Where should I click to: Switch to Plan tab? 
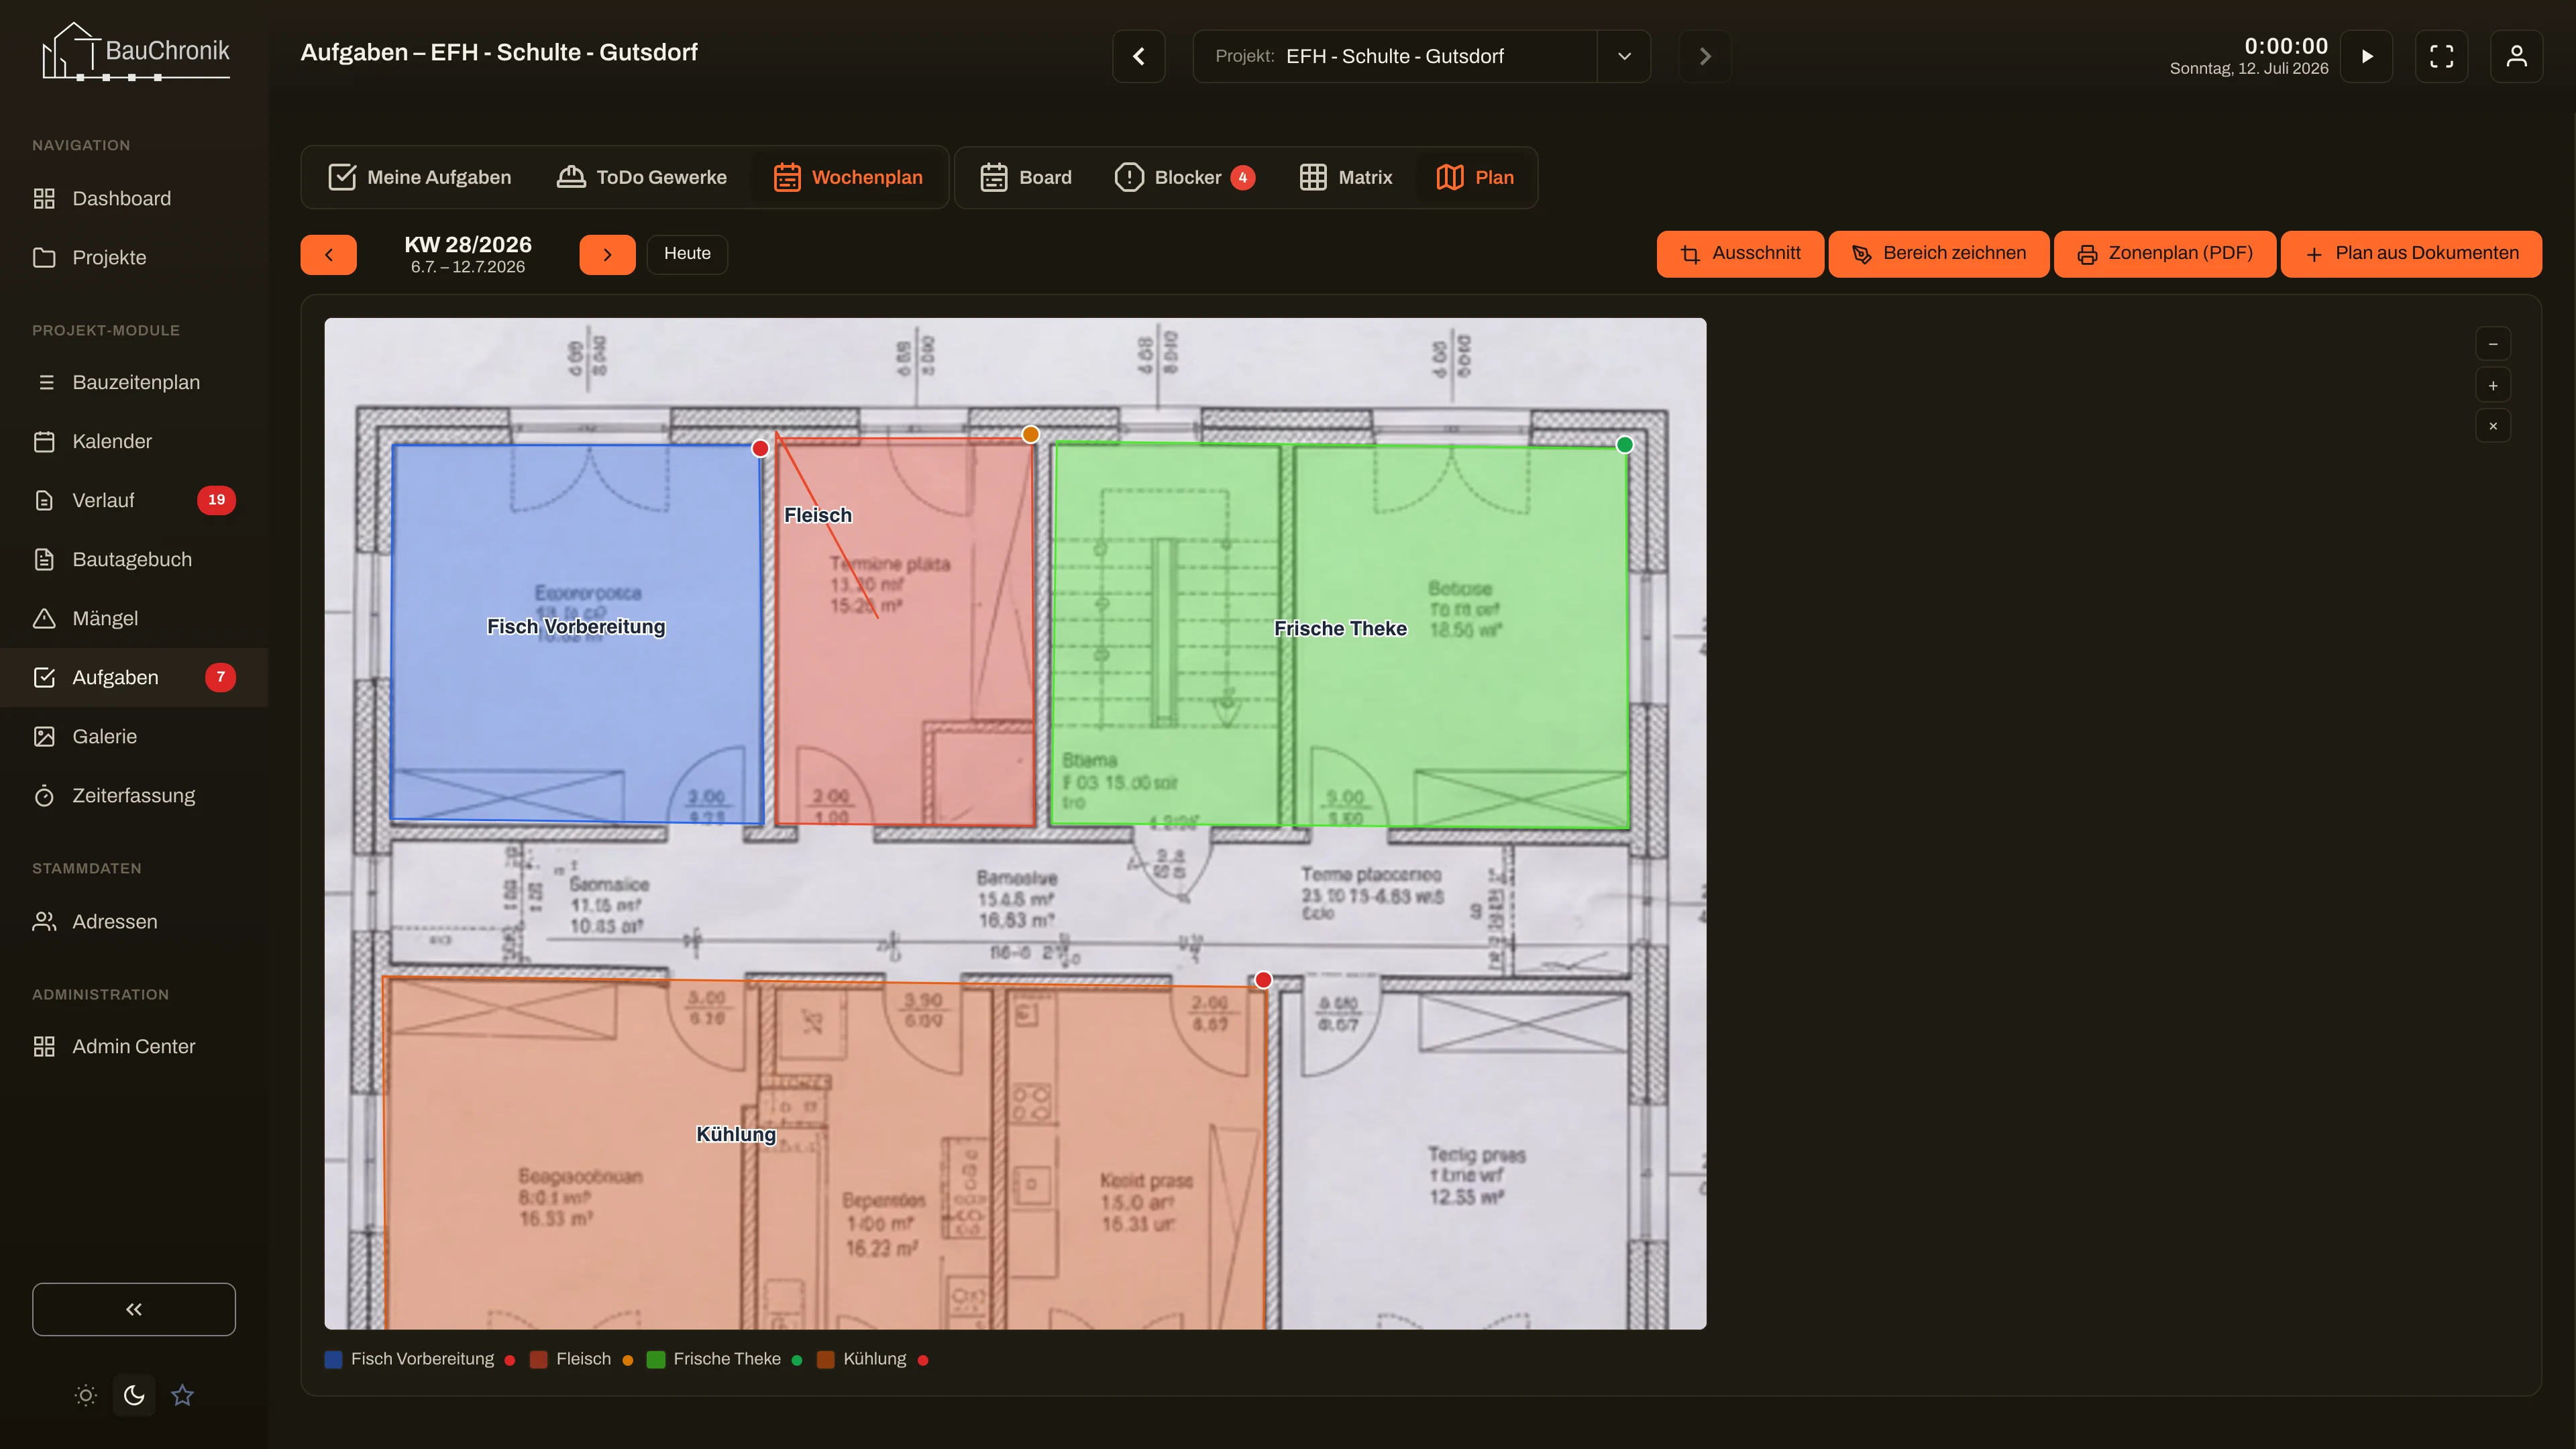tap(1475, 177)
